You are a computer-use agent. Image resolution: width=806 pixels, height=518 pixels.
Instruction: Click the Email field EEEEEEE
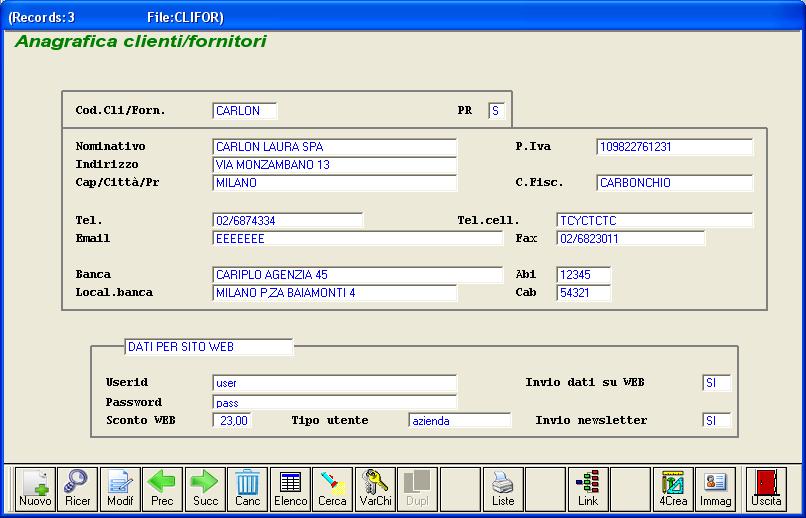(357, 238)
